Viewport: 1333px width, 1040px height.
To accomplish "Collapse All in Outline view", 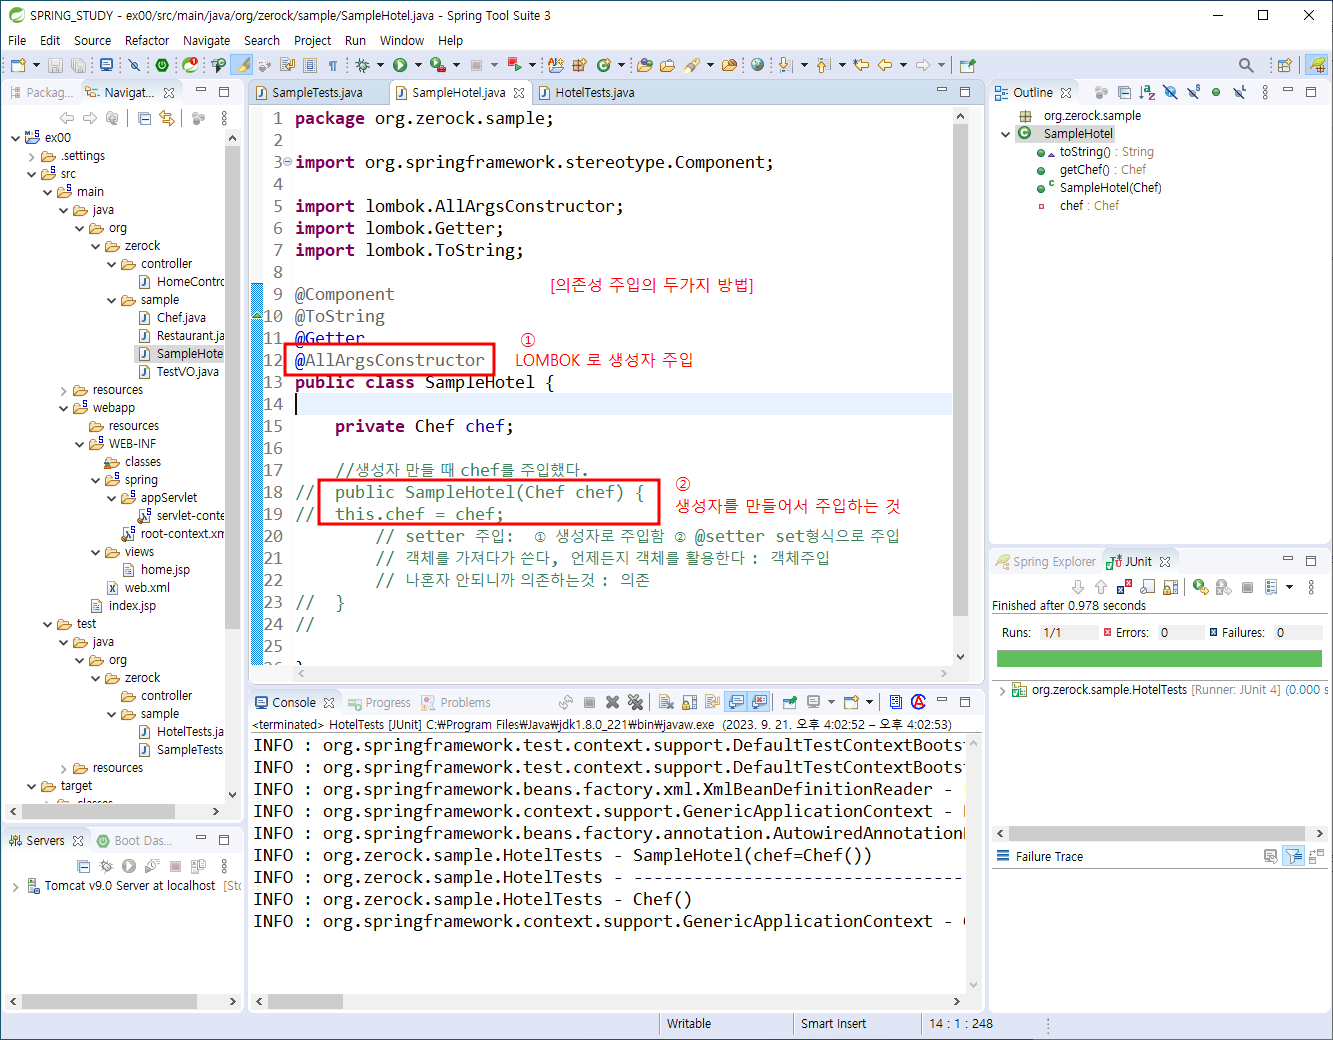I will [x=1124, y=92].
